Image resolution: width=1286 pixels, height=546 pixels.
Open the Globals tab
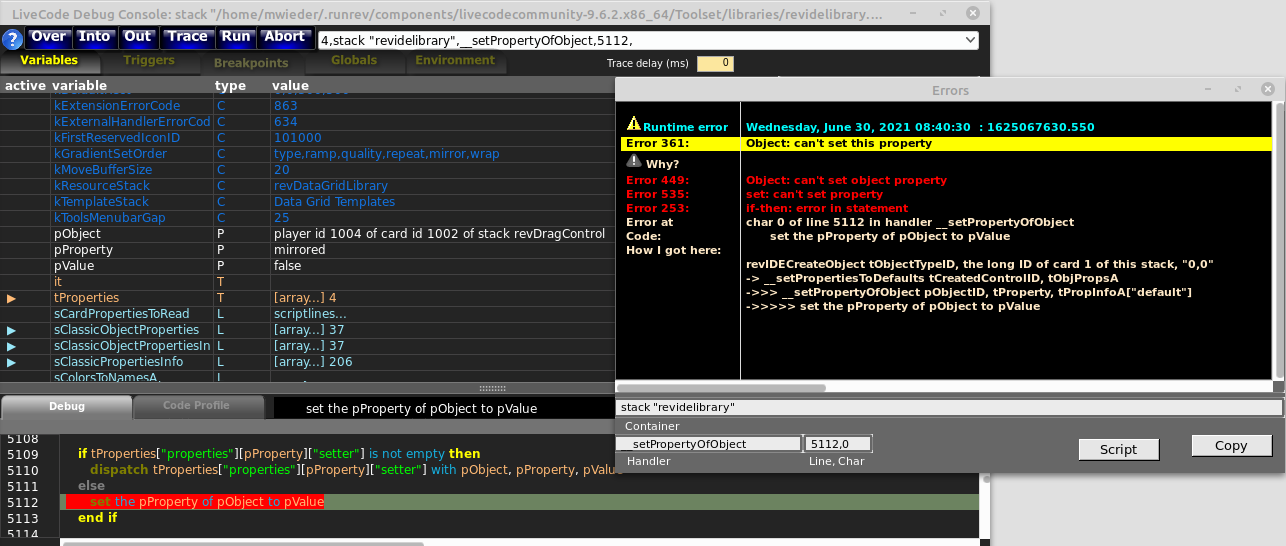(x=354, y=61)
